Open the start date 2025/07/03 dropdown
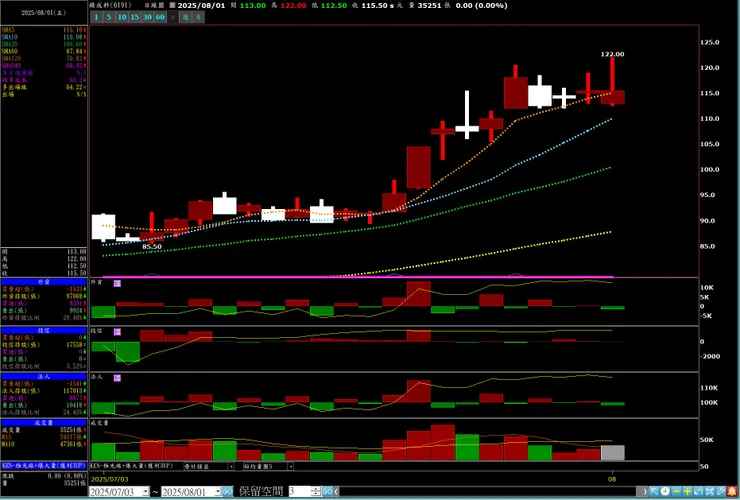The width and height of the screenshot is (740, 500). pyautogui.click(x=146, y=492)
